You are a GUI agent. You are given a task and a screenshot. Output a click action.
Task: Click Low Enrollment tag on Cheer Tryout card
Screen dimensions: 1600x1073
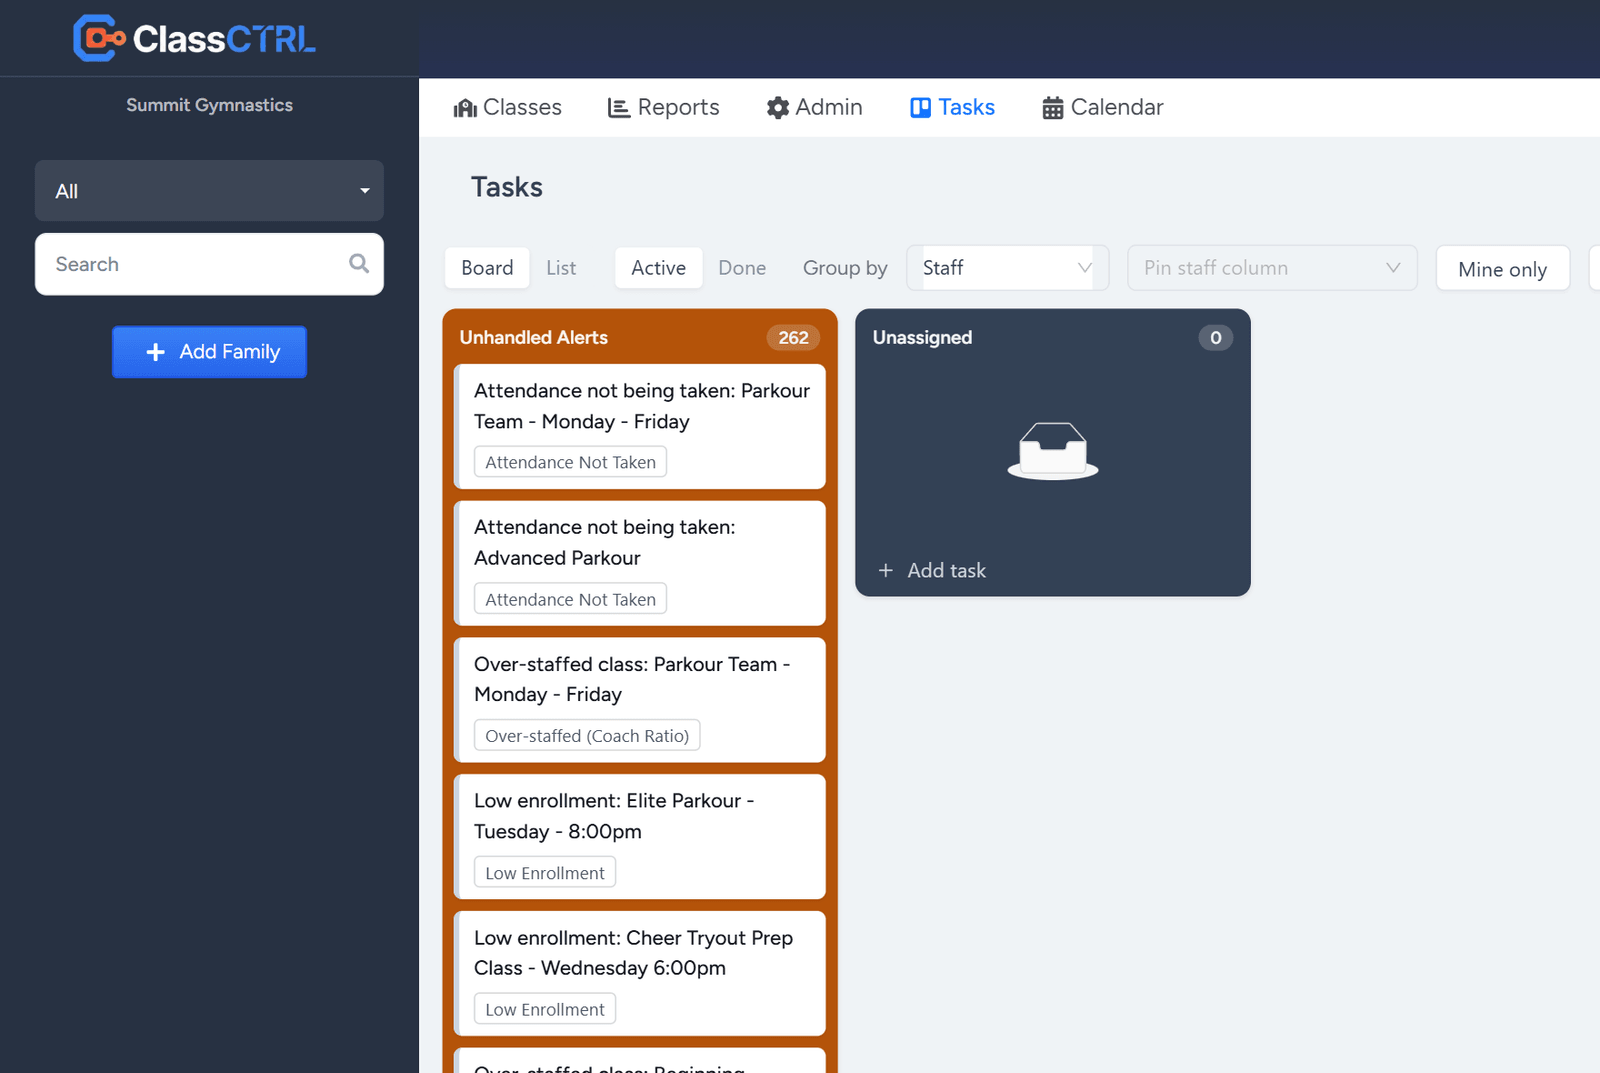pyautogui.click(x=545, y=1009)
